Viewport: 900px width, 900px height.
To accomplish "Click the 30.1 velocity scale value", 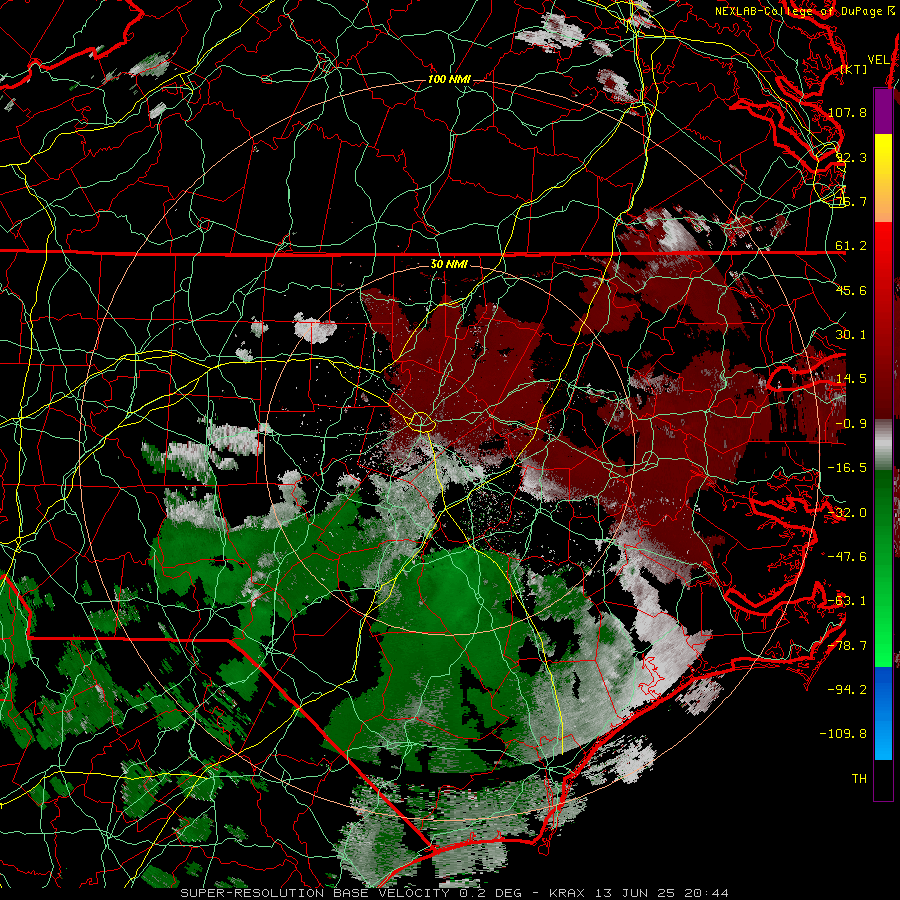I will [851, 335].
